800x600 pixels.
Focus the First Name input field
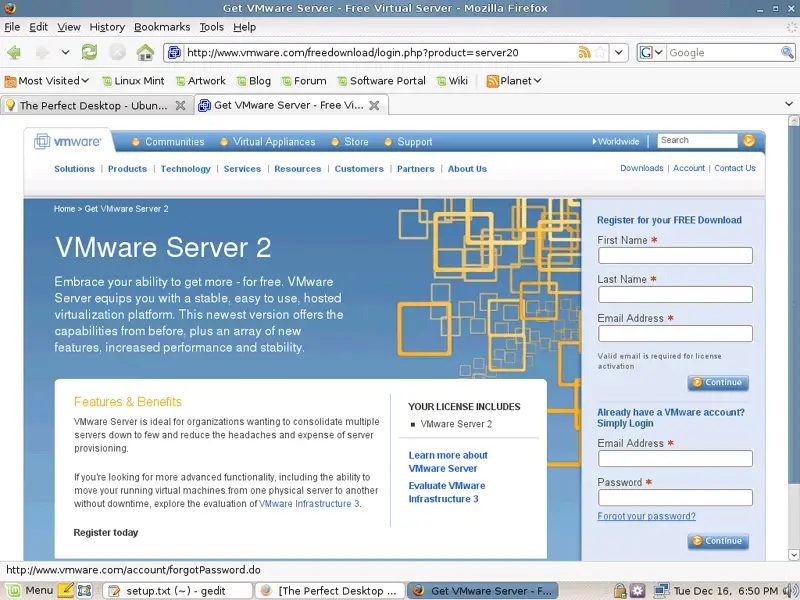tap(675, 256)
